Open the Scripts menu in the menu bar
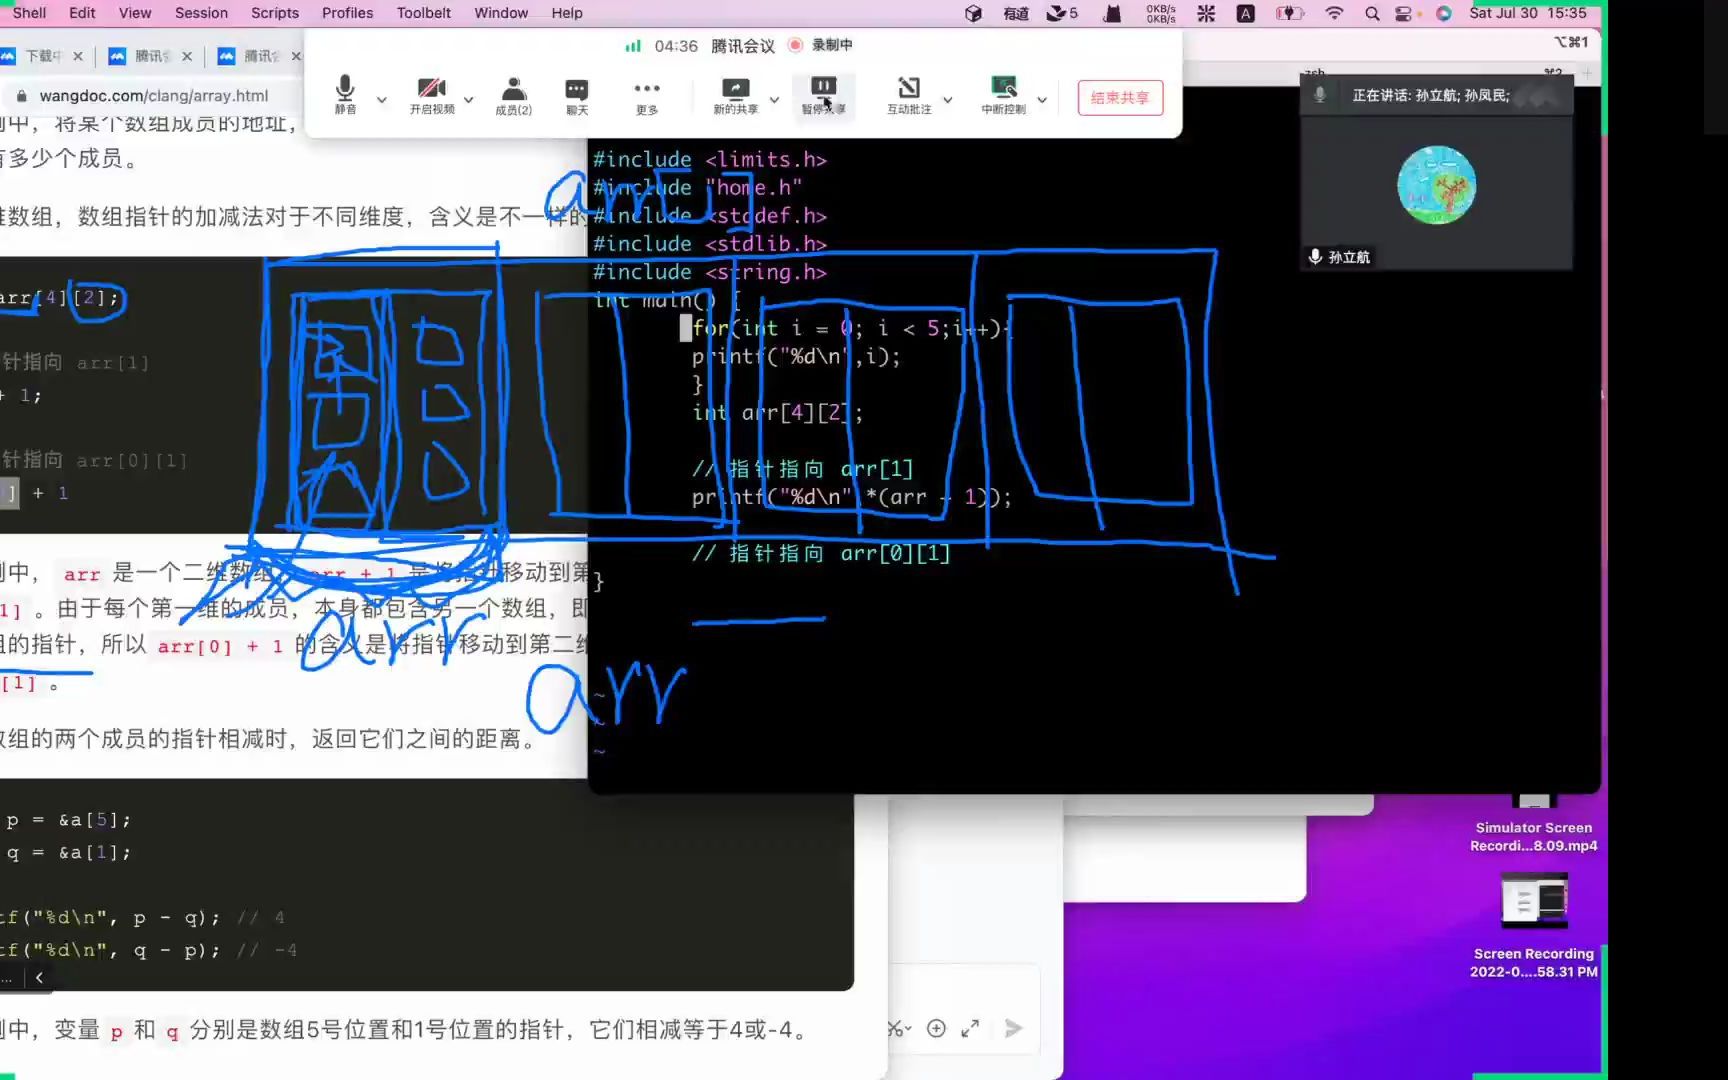 tap(274, 13)
